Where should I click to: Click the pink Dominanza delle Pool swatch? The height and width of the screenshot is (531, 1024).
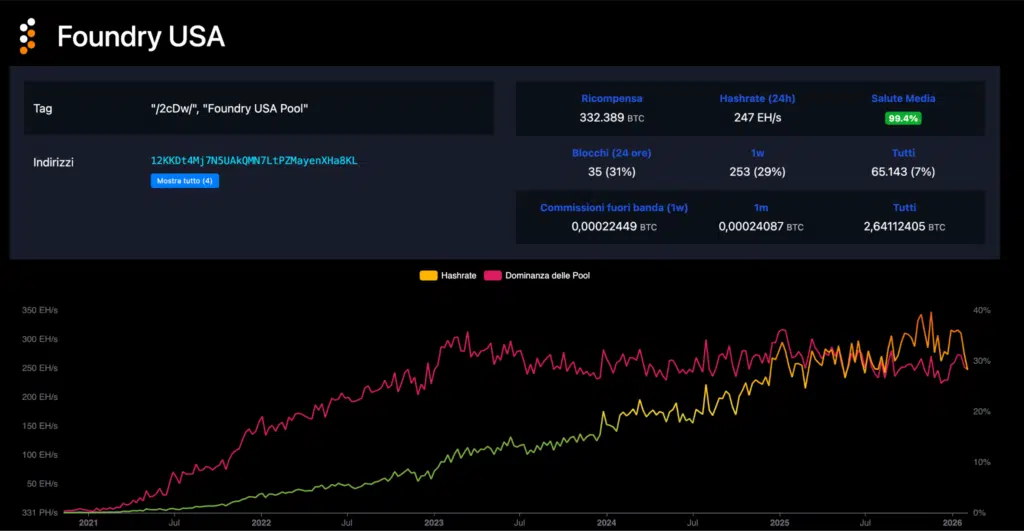point(492,275)
